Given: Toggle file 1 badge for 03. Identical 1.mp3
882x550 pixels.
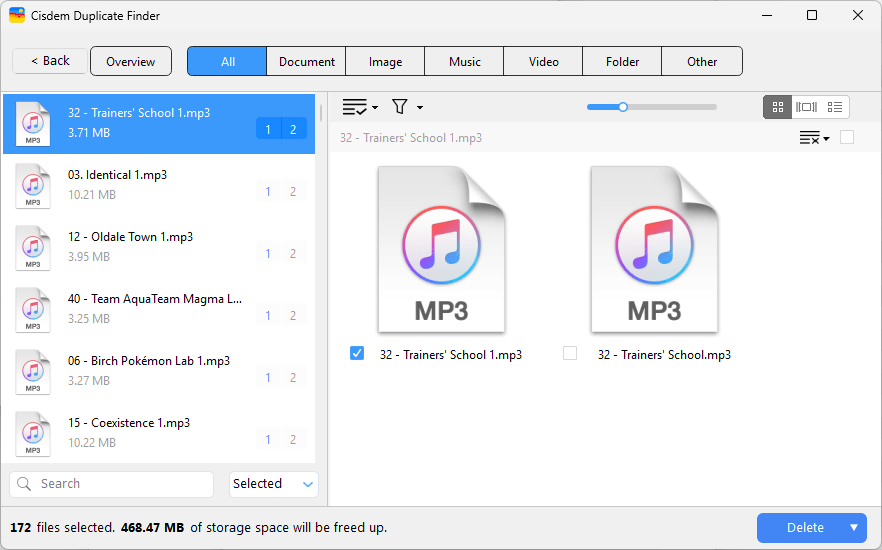Looking at the screenshot, I should (268, 191).
